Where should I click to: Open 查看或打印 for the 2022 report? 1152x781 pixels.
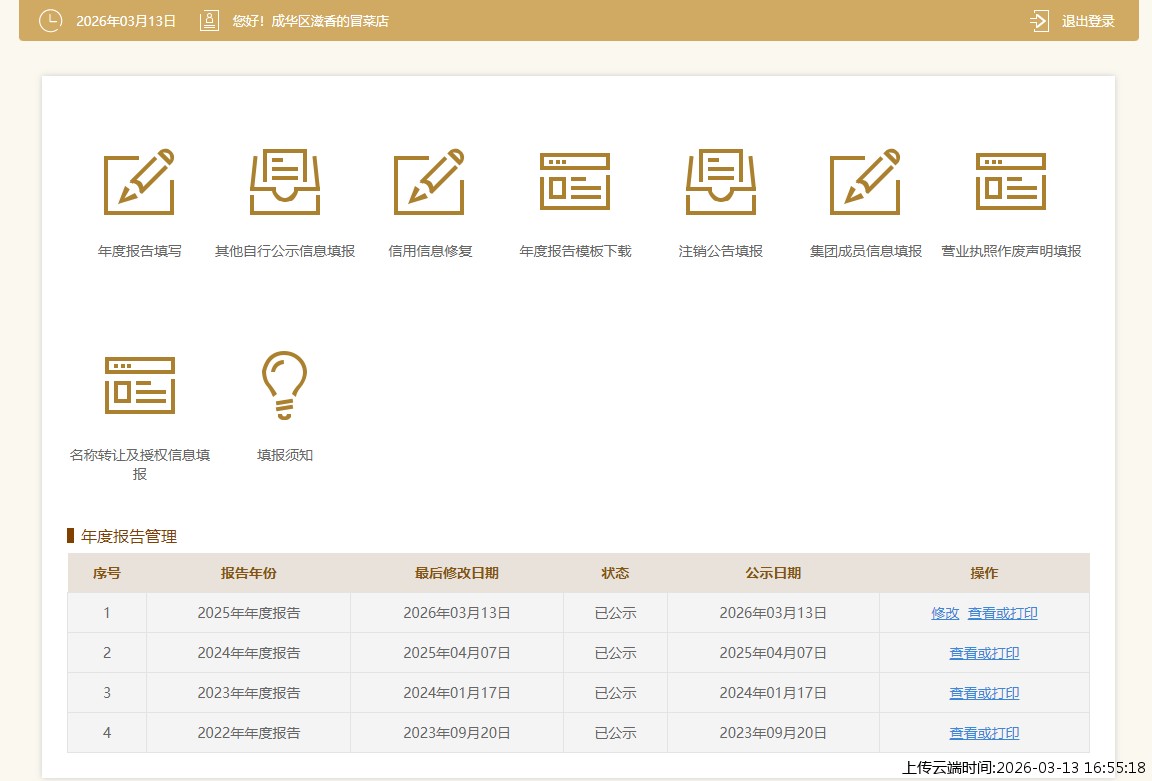984,733
